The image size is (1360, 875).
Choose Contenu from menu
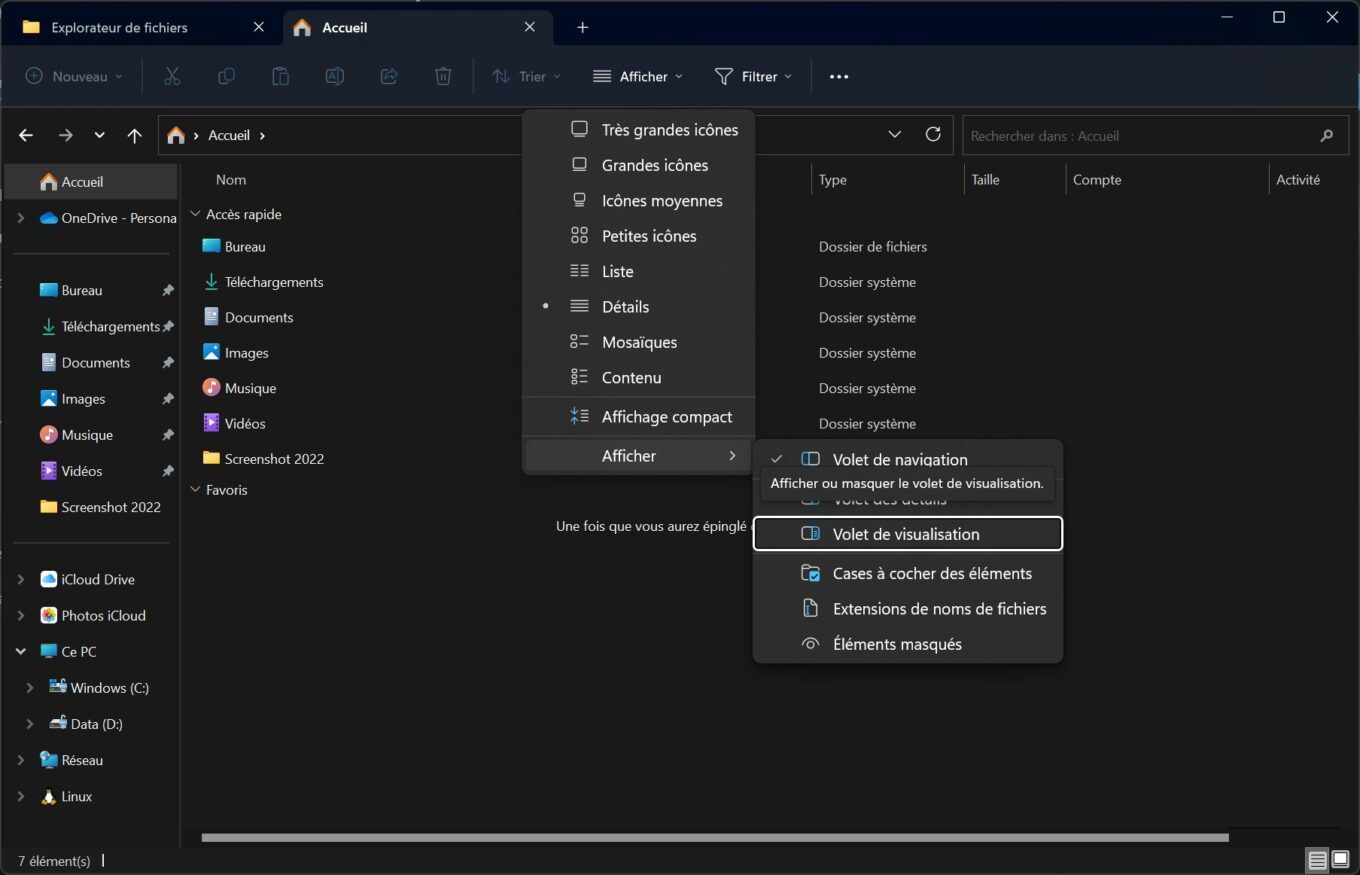click(x=638, y=377)
